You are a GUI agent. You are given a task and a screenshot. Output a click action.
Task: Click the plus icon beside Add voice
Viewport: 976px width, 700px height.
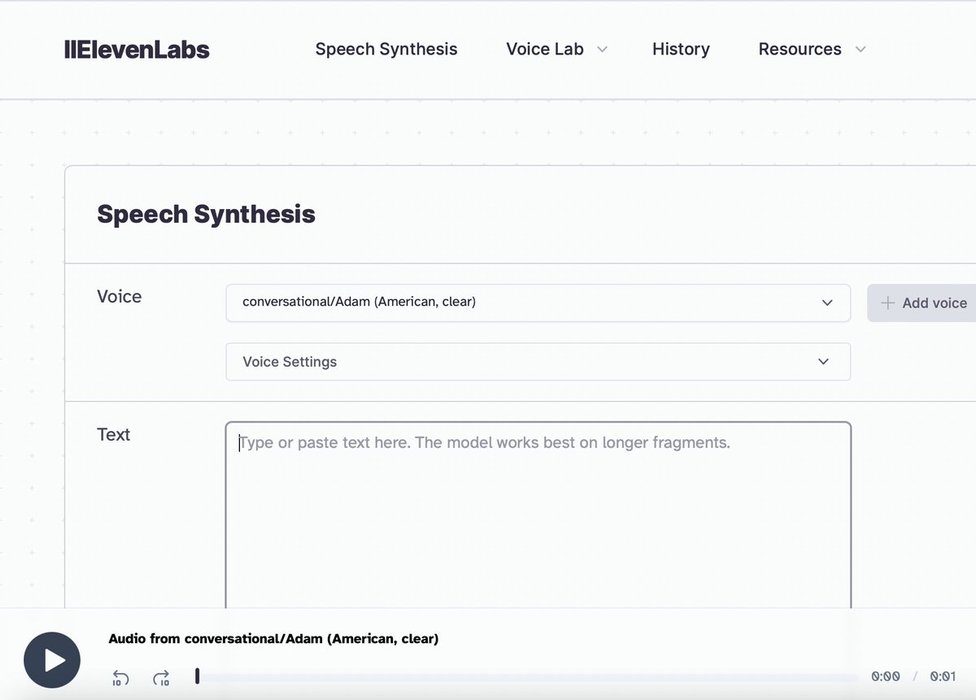(x=887, y=303)
